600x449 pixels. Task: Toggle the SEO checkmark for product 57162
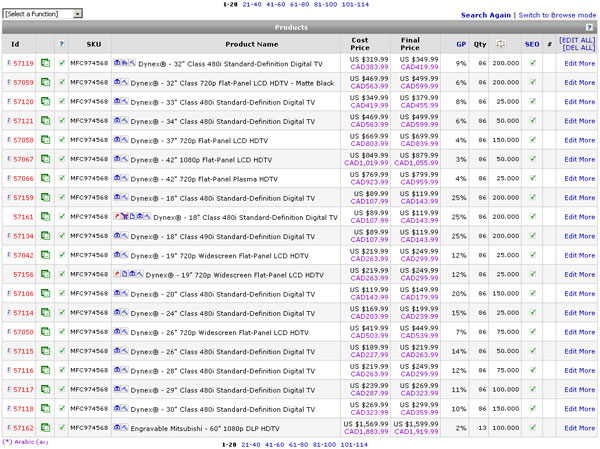[x=532, y=428]
